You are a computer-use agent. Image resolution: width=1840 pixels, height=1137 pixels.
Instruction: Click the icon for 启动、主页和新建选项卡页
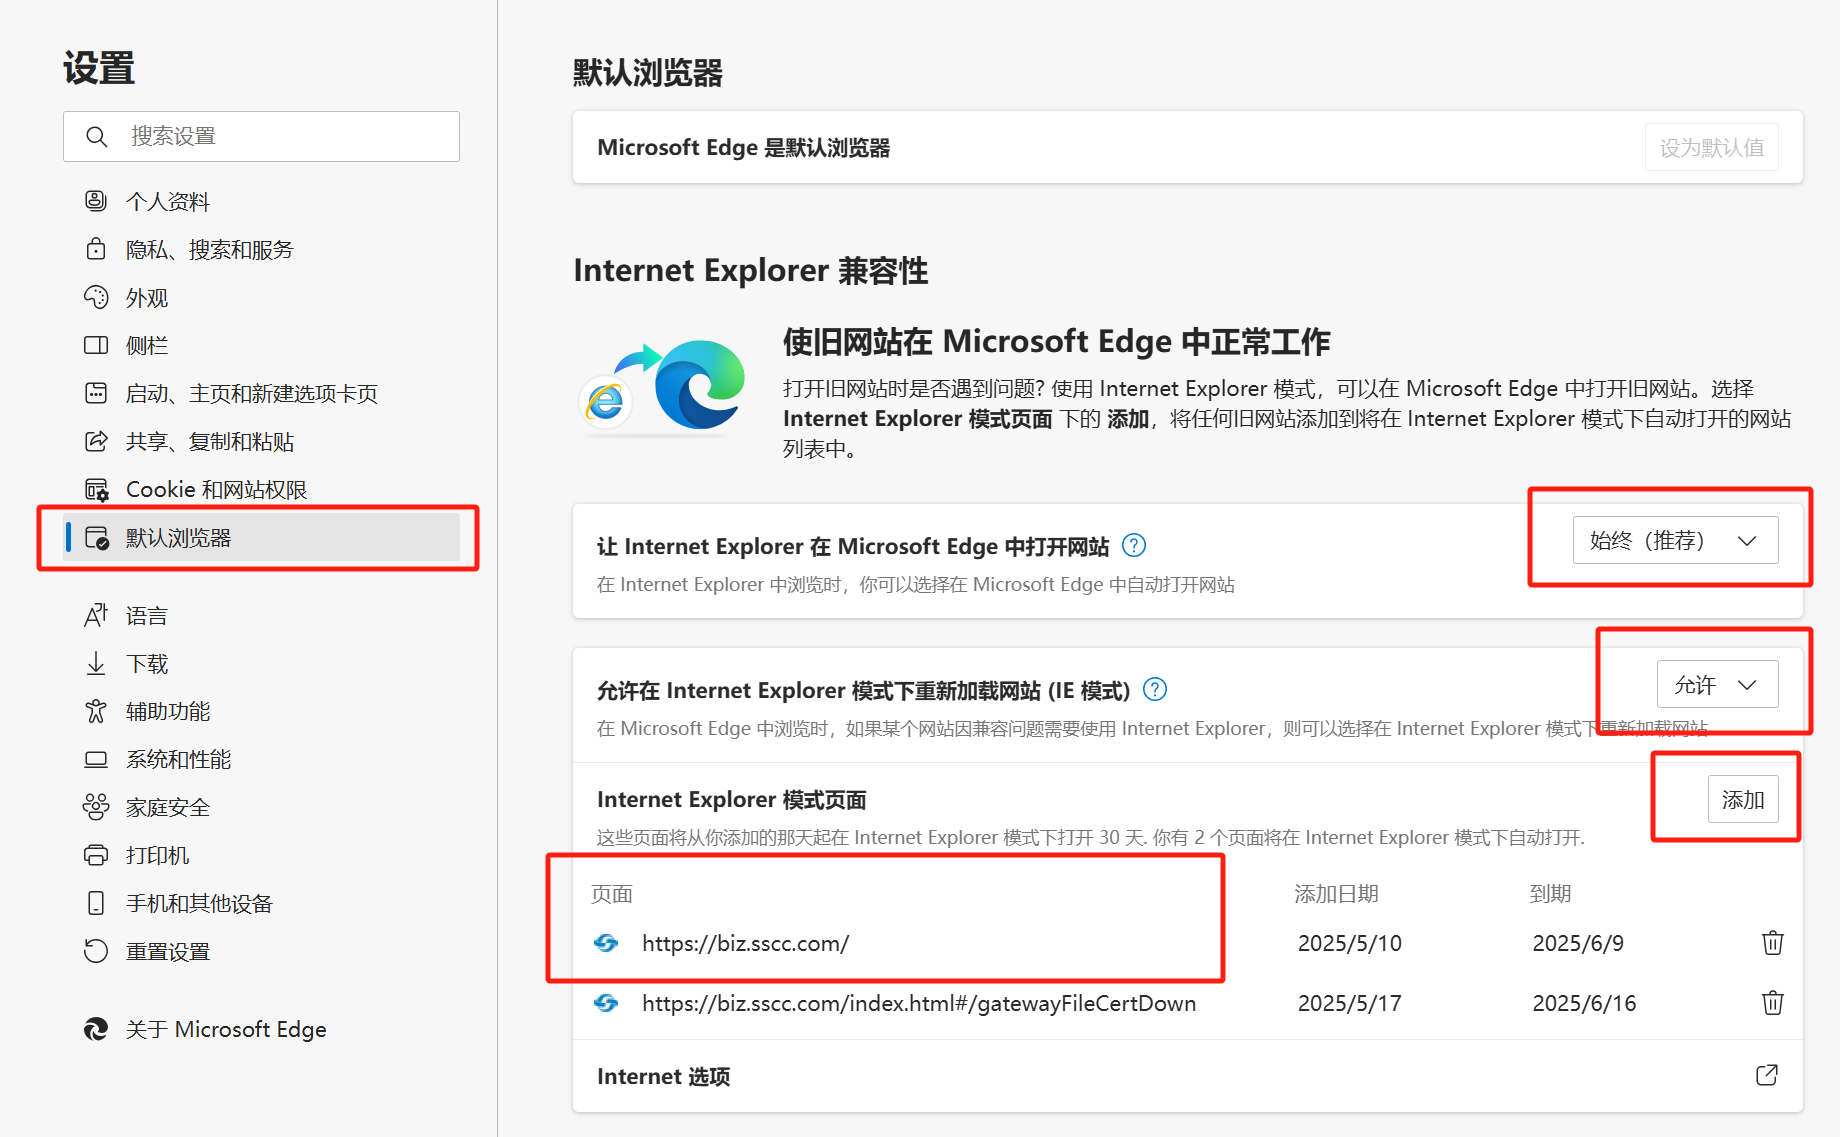pyautogui.click(x=96, y=393)
